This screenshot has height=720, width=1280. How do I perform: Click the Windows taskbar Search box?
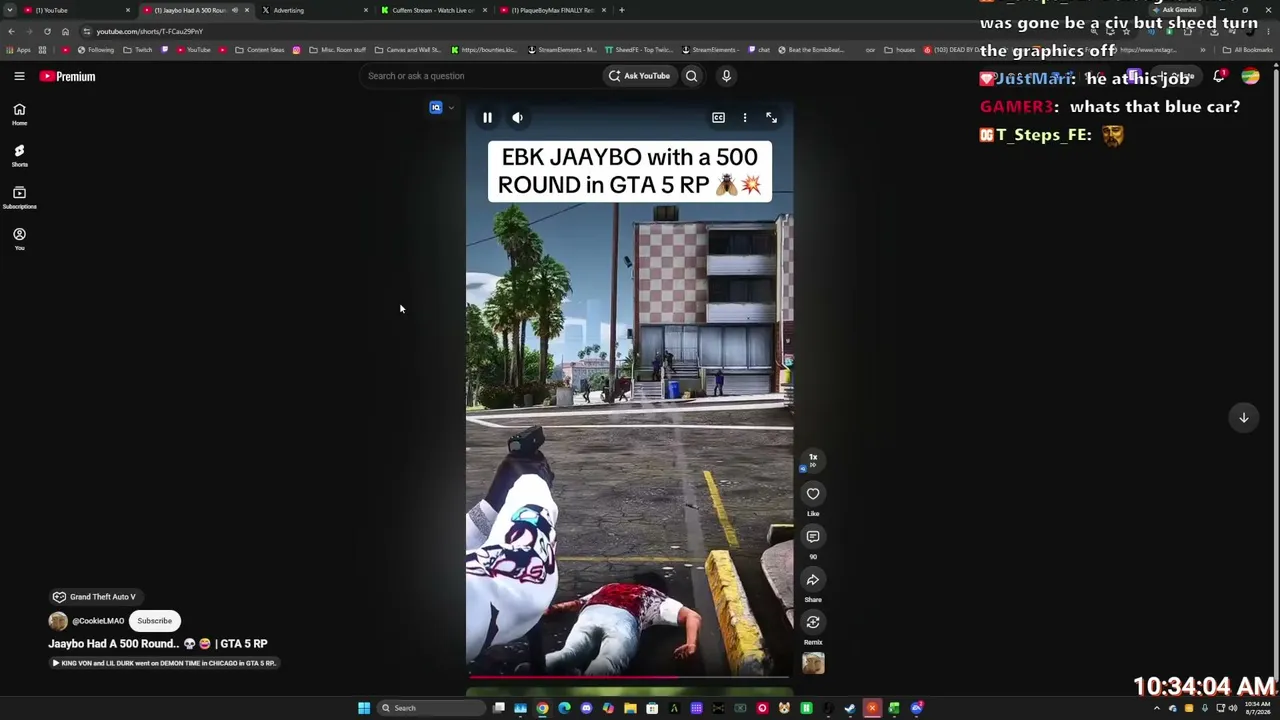click(x=429, y=708)
